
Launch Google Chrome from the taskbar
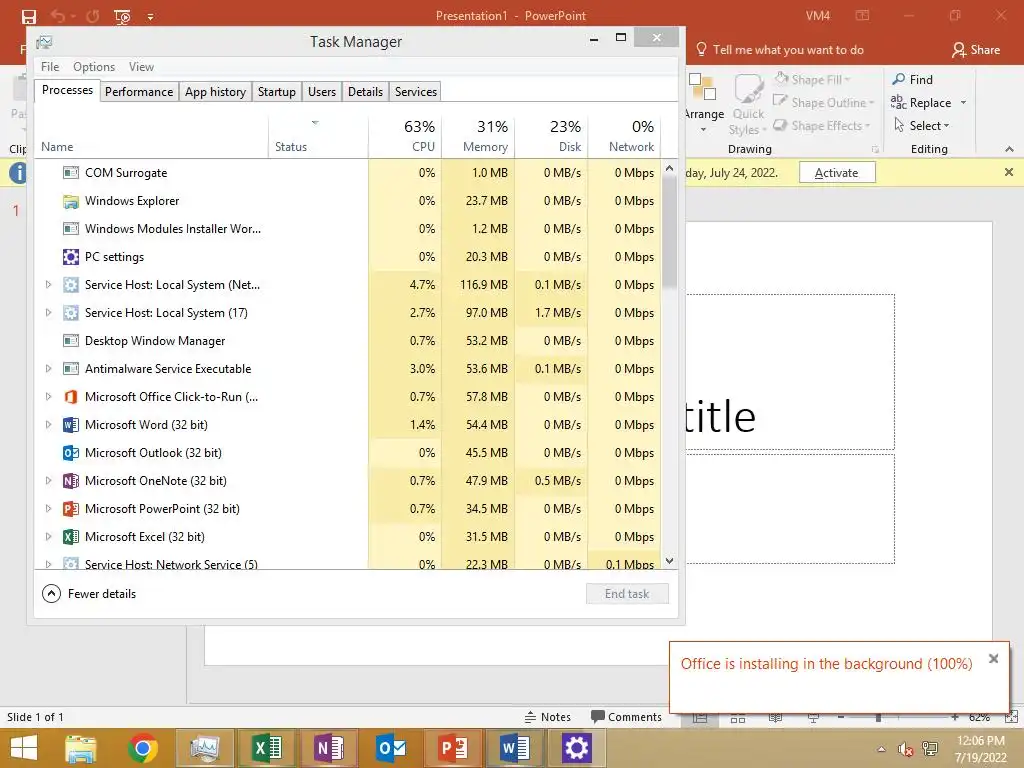pos(143,748)
